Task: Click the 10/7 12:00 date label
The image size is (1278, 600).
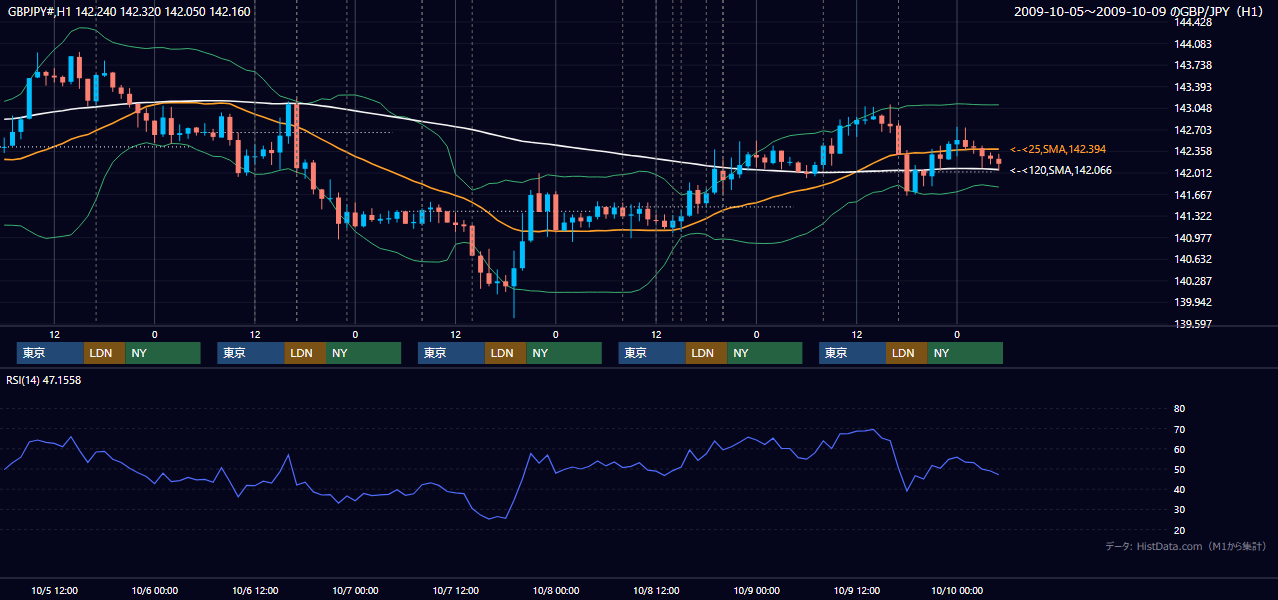Action: click(455, 590)
